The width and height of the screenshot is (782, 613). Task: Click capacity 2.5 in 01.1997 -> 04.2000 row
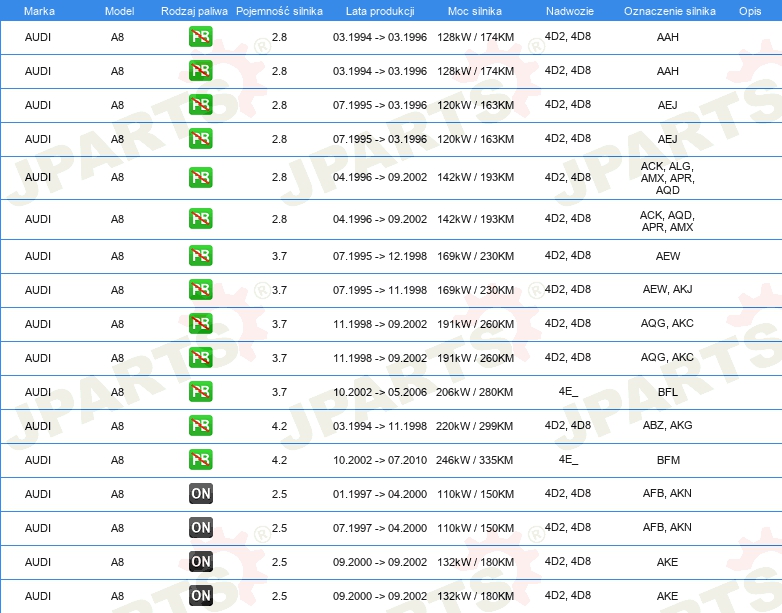[x=279, y=494]
